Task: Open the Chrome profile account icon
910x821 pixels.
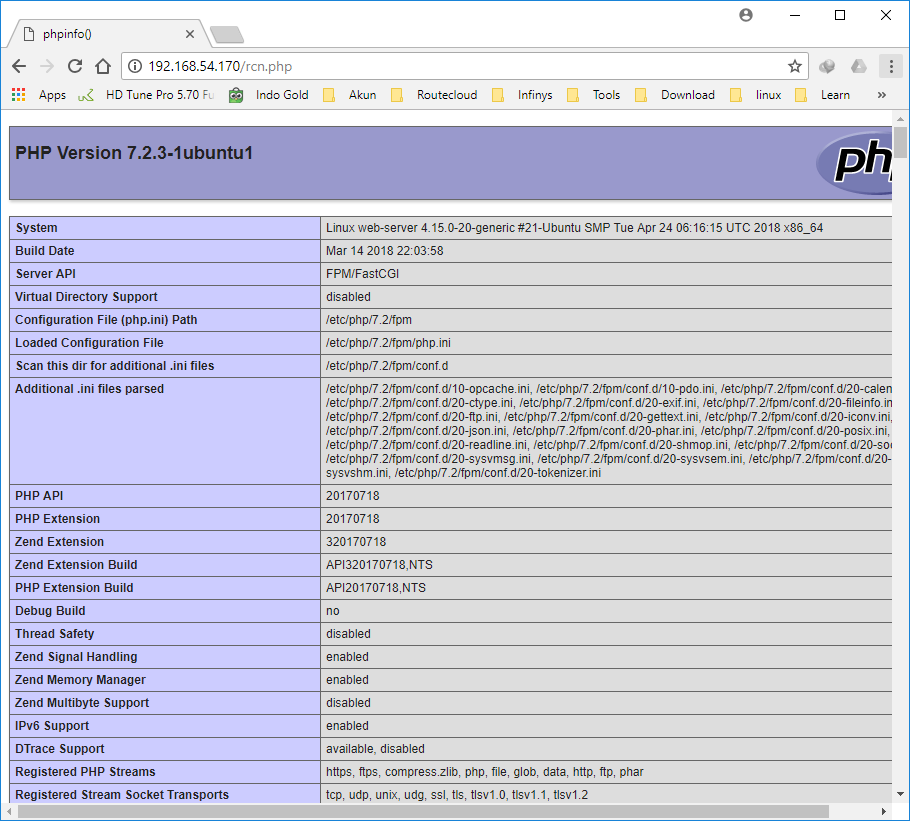Action: [x=746, y=15]
